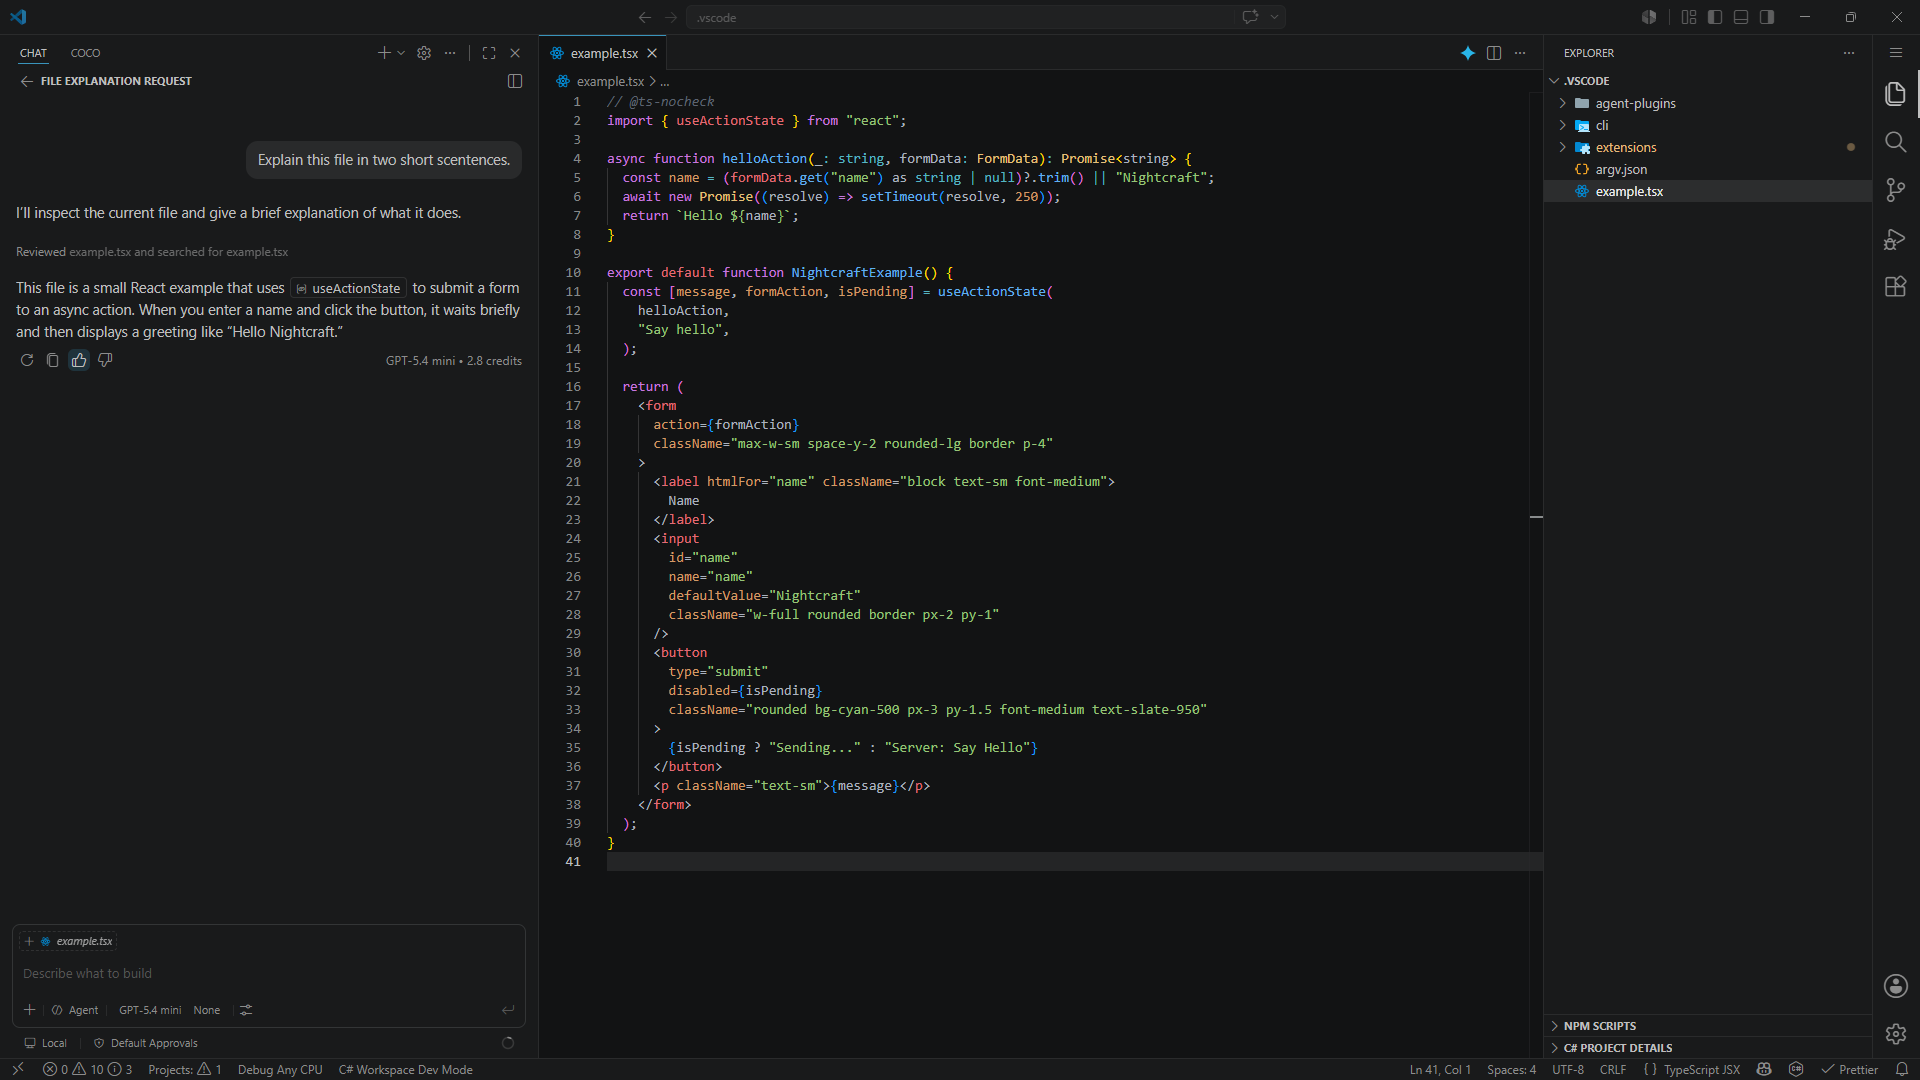
Task: Close the chat panel
Action: click(x=515, y=53)
